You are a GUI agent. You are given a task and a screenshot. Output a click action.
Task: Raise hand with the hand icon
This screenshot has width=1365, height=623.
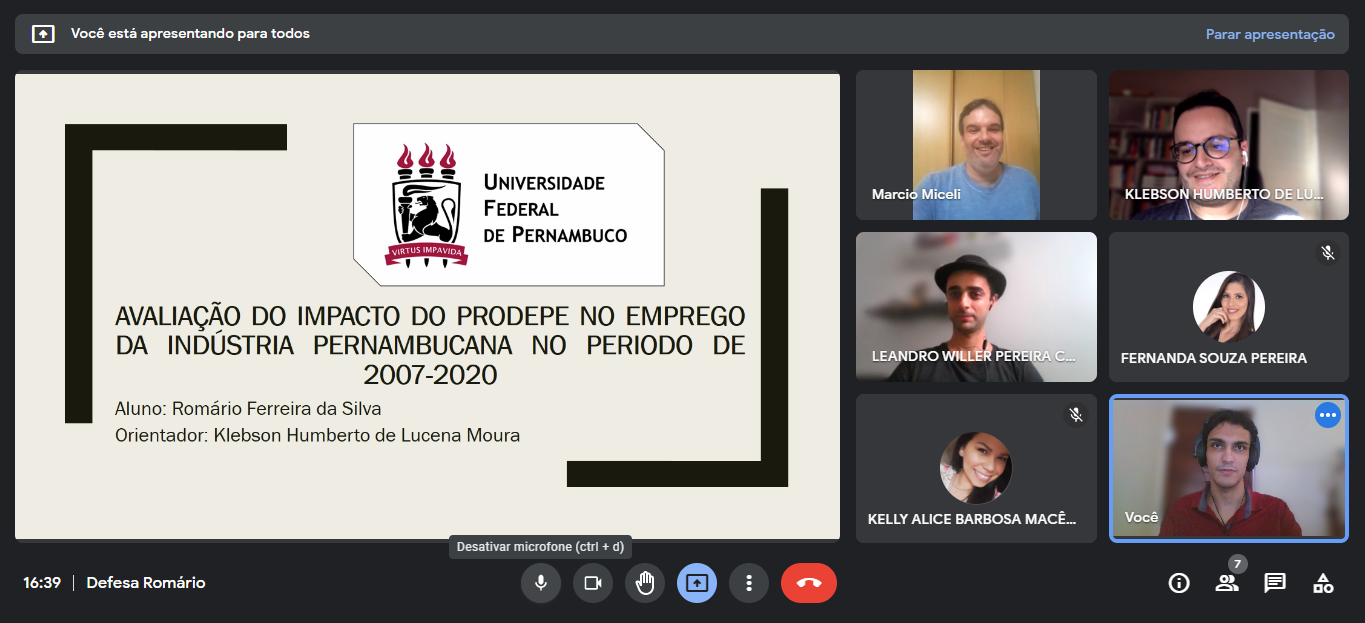click(645, 583)
